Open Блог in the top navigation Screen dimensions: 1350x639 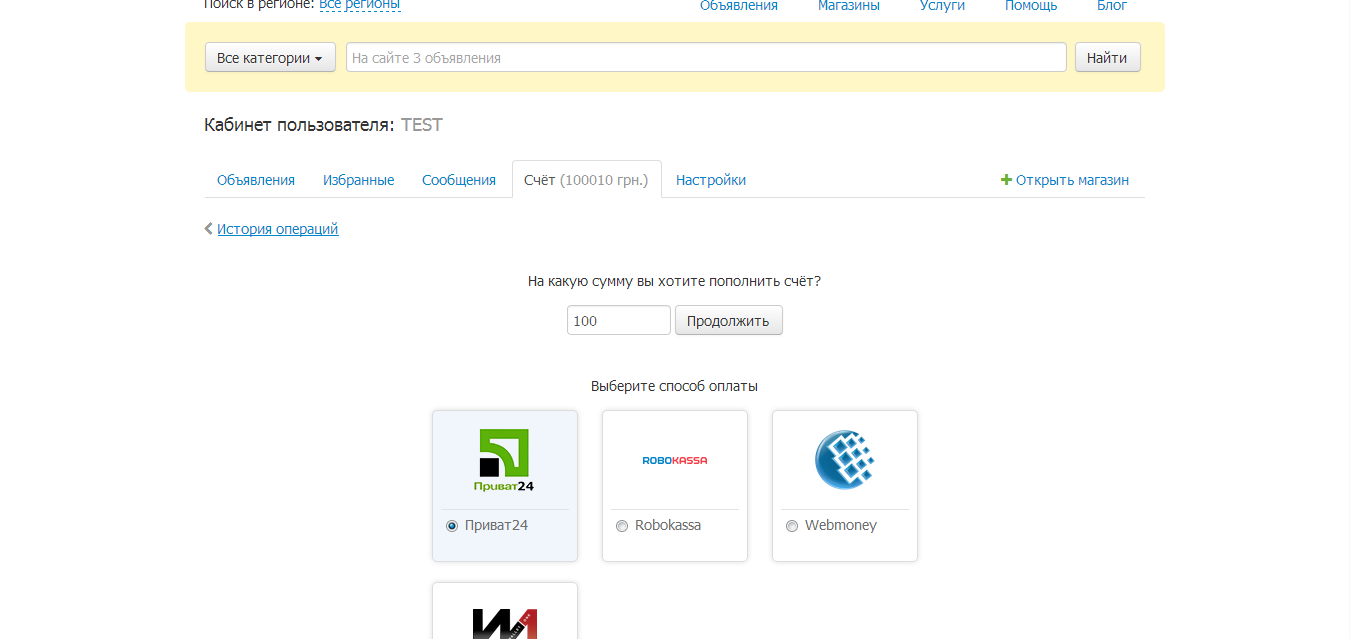1112,6
